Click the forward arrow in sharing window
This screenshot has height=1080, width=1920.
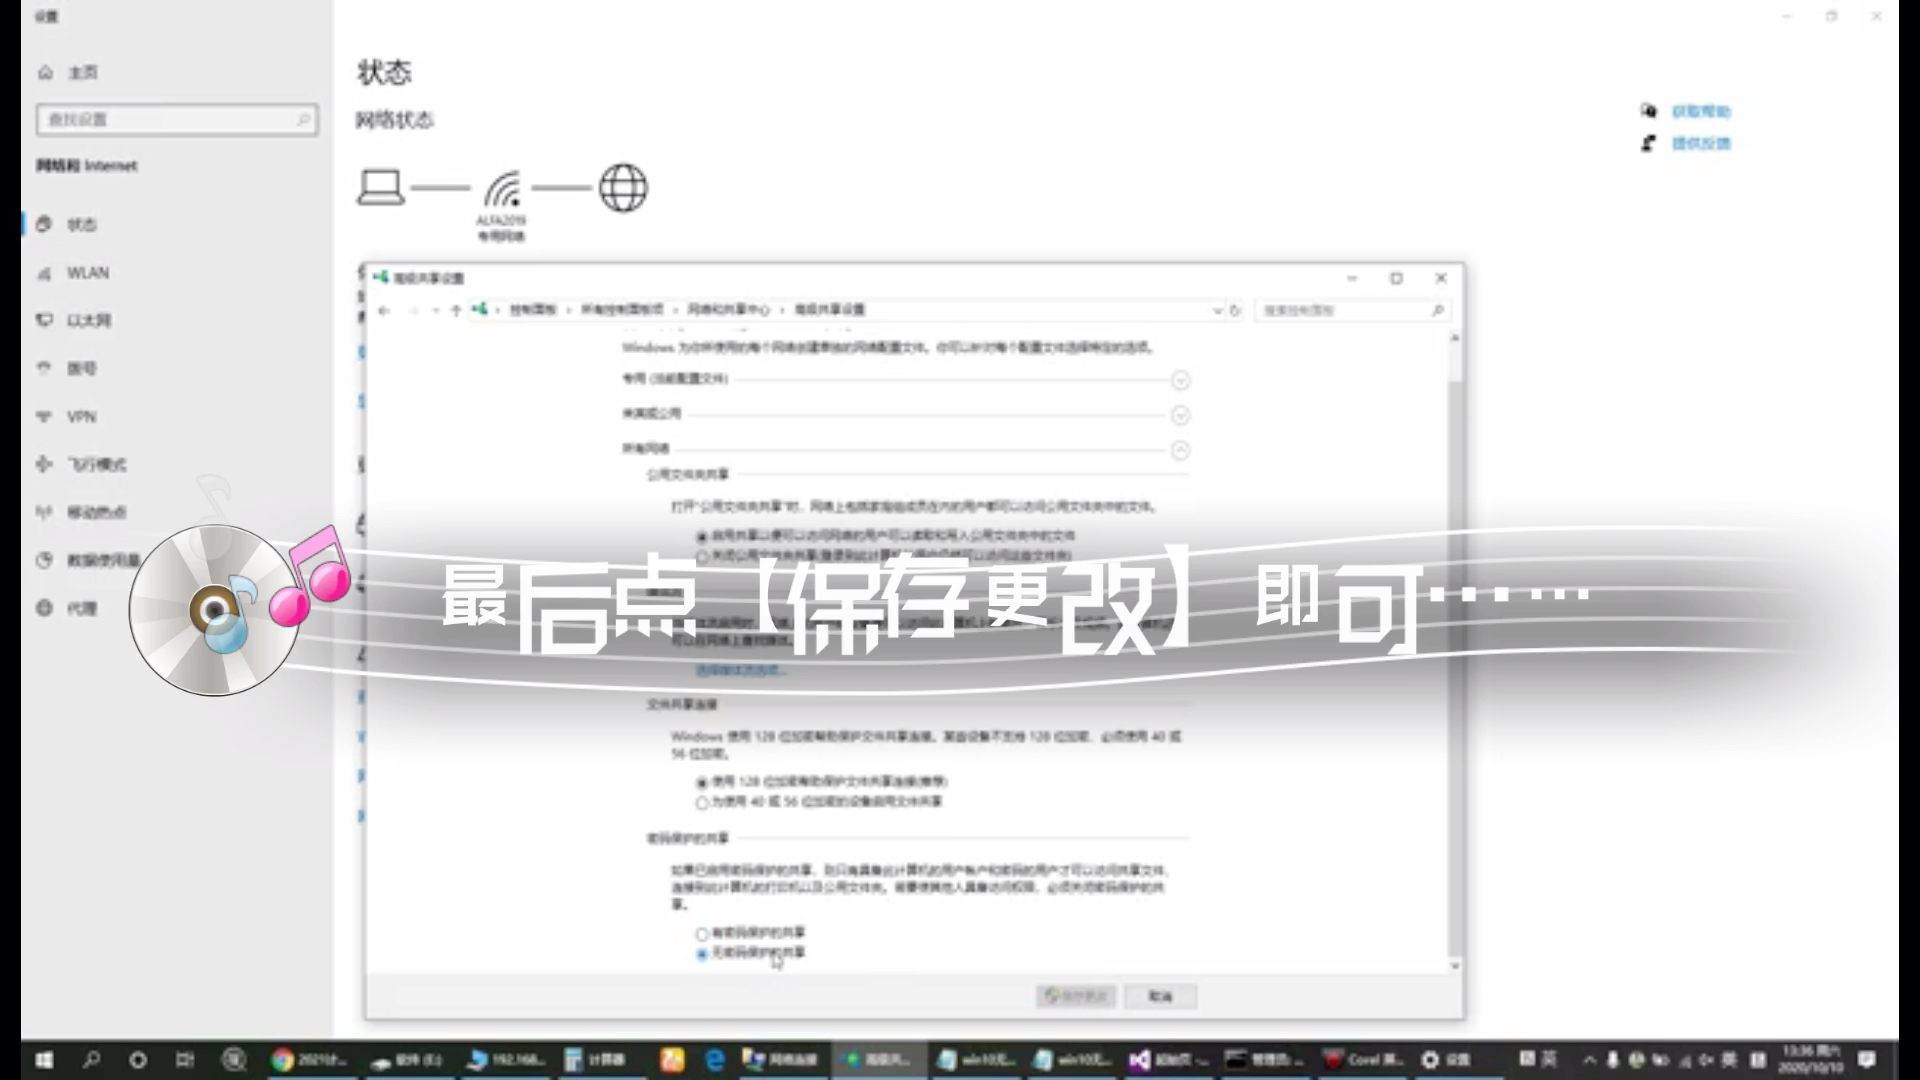(414, 311)
